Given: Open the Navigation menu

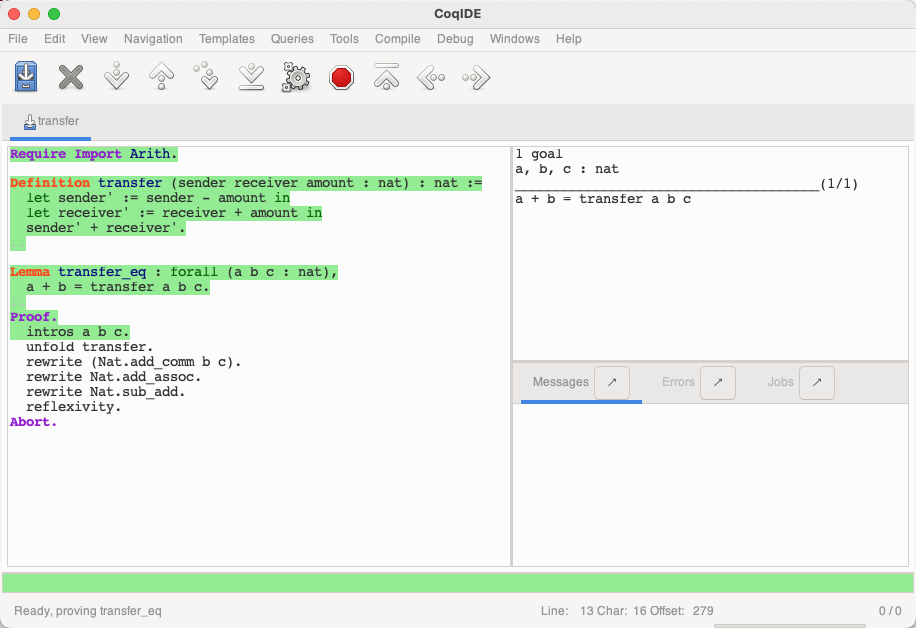Looking at the screenshot, I should [x=153, y=39].
